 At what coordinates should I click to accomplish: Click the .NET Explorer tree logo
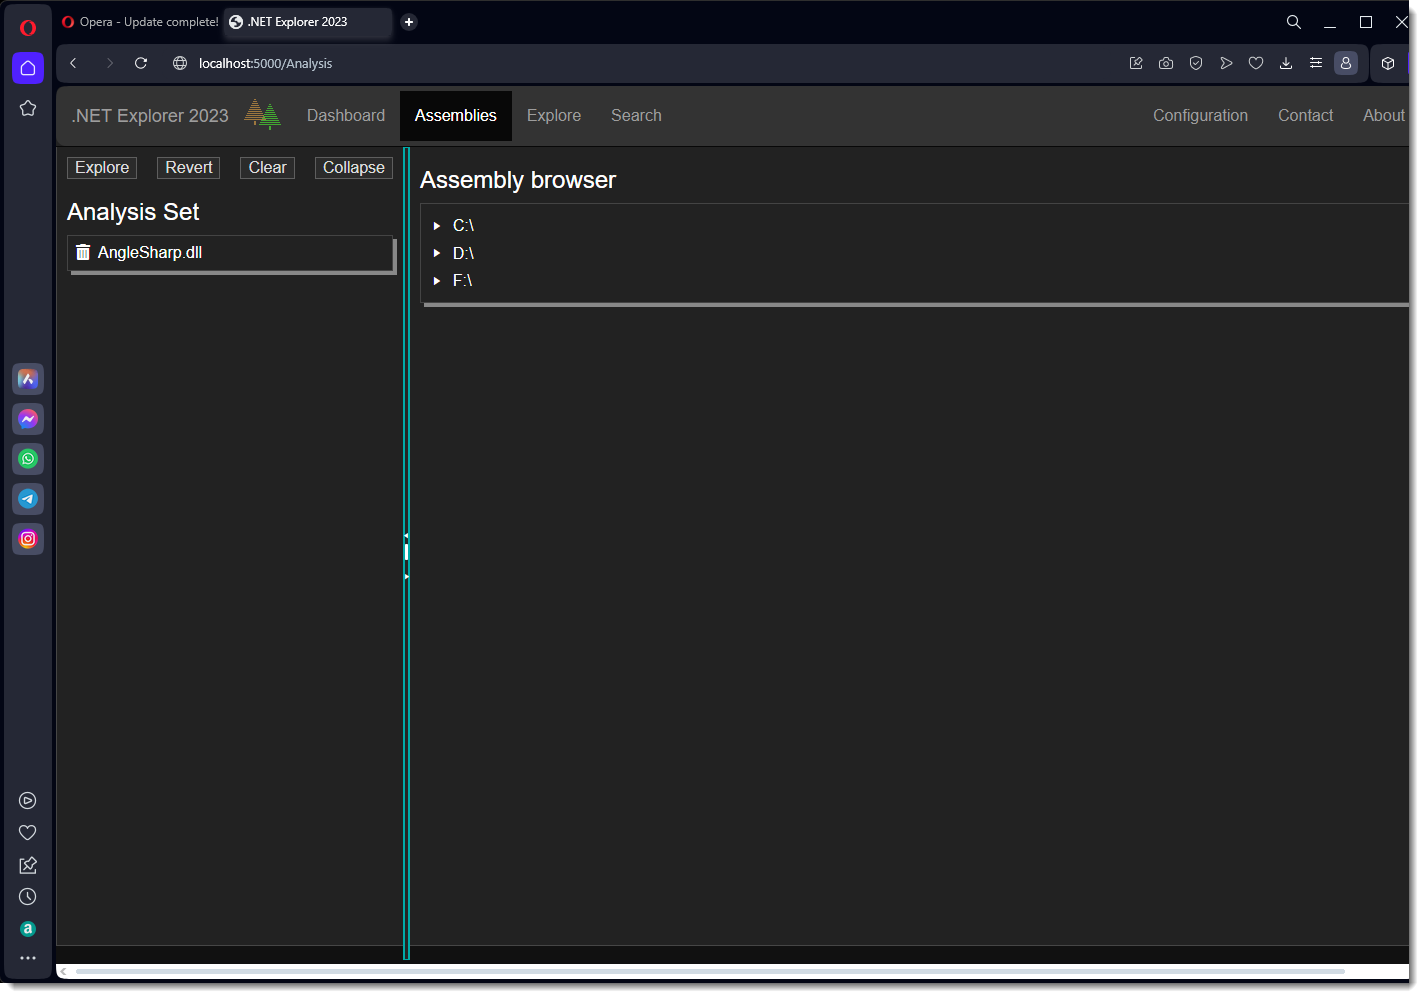263,114
